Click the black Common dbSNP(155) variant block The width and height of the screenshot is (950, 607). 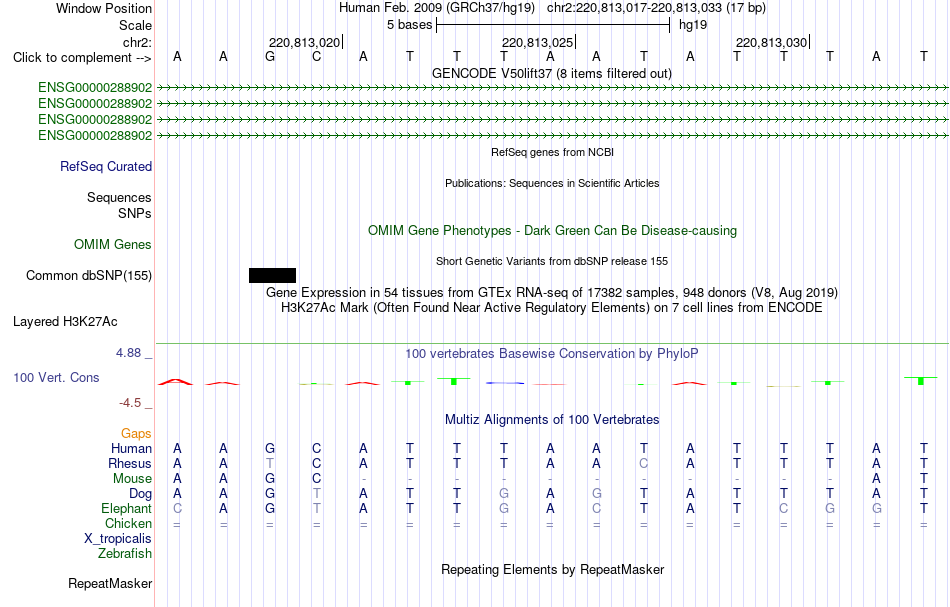pos(272,276)
